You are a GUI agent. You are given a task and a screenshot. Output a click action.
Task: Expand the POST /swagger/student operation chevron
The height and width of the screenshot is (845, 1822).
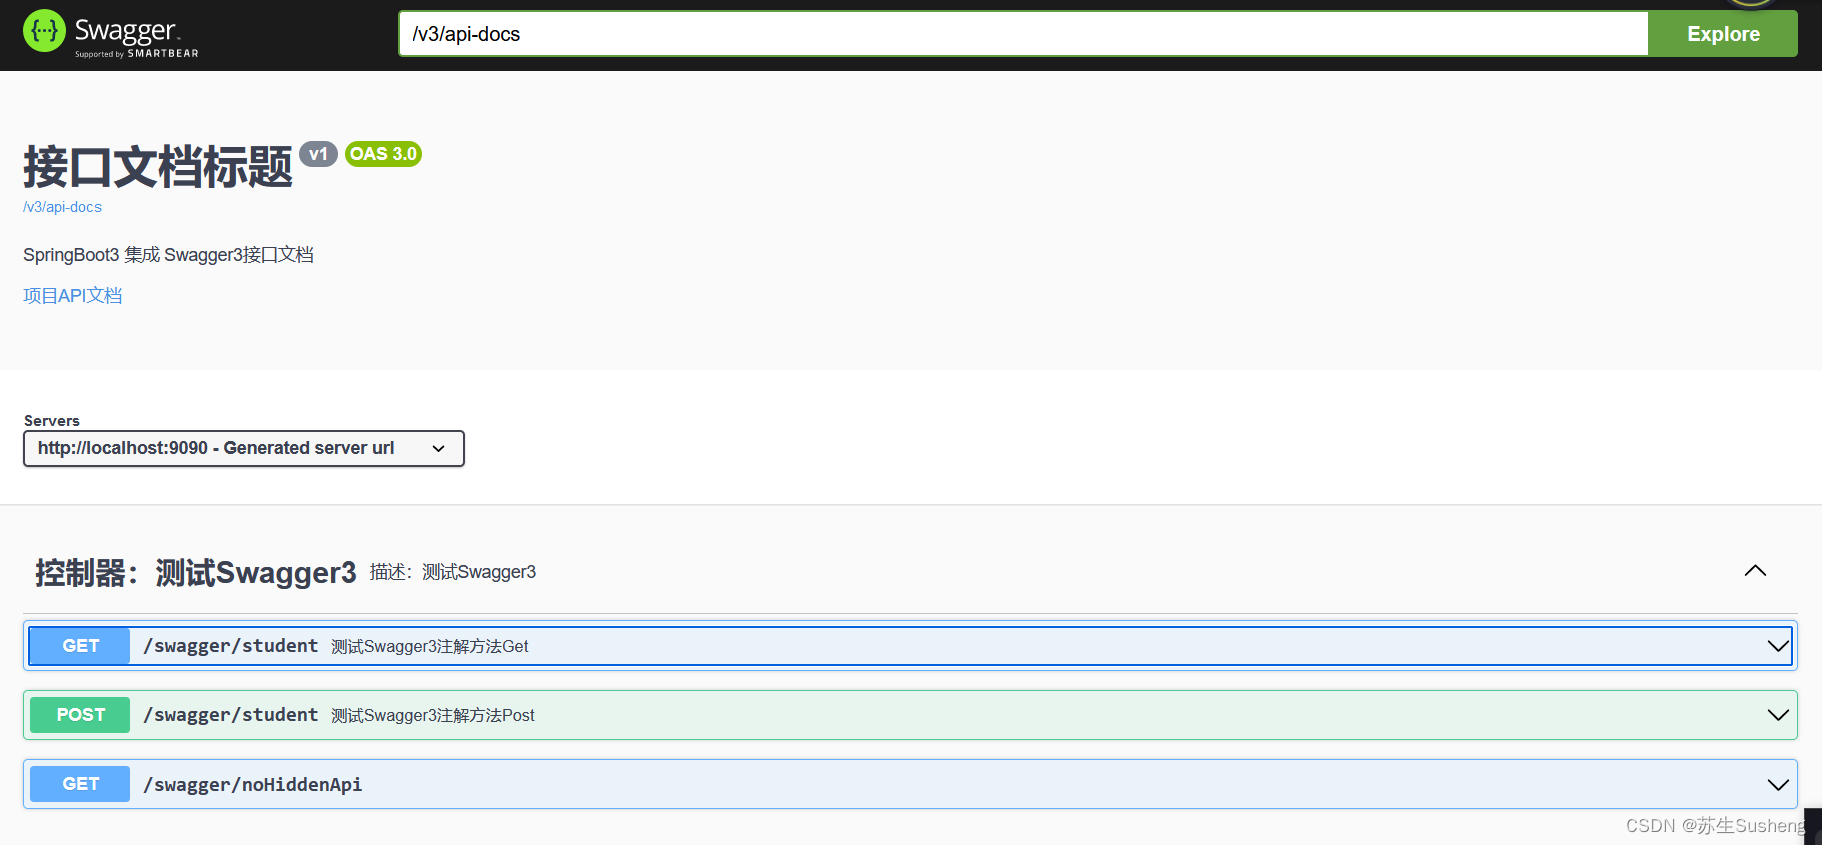pyautogui.click(x=1778, y=715)
